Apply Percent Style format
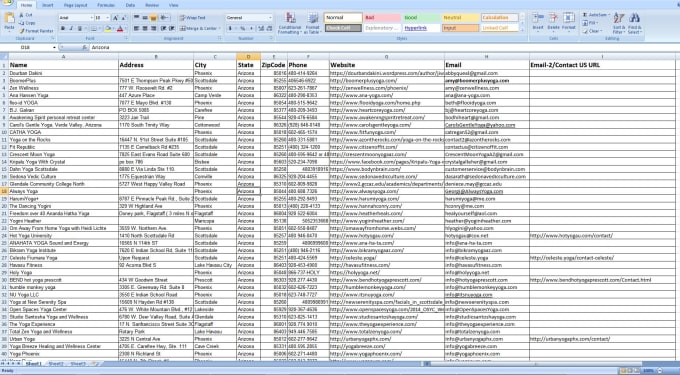The image size is (680, 375). pos(242,29)
